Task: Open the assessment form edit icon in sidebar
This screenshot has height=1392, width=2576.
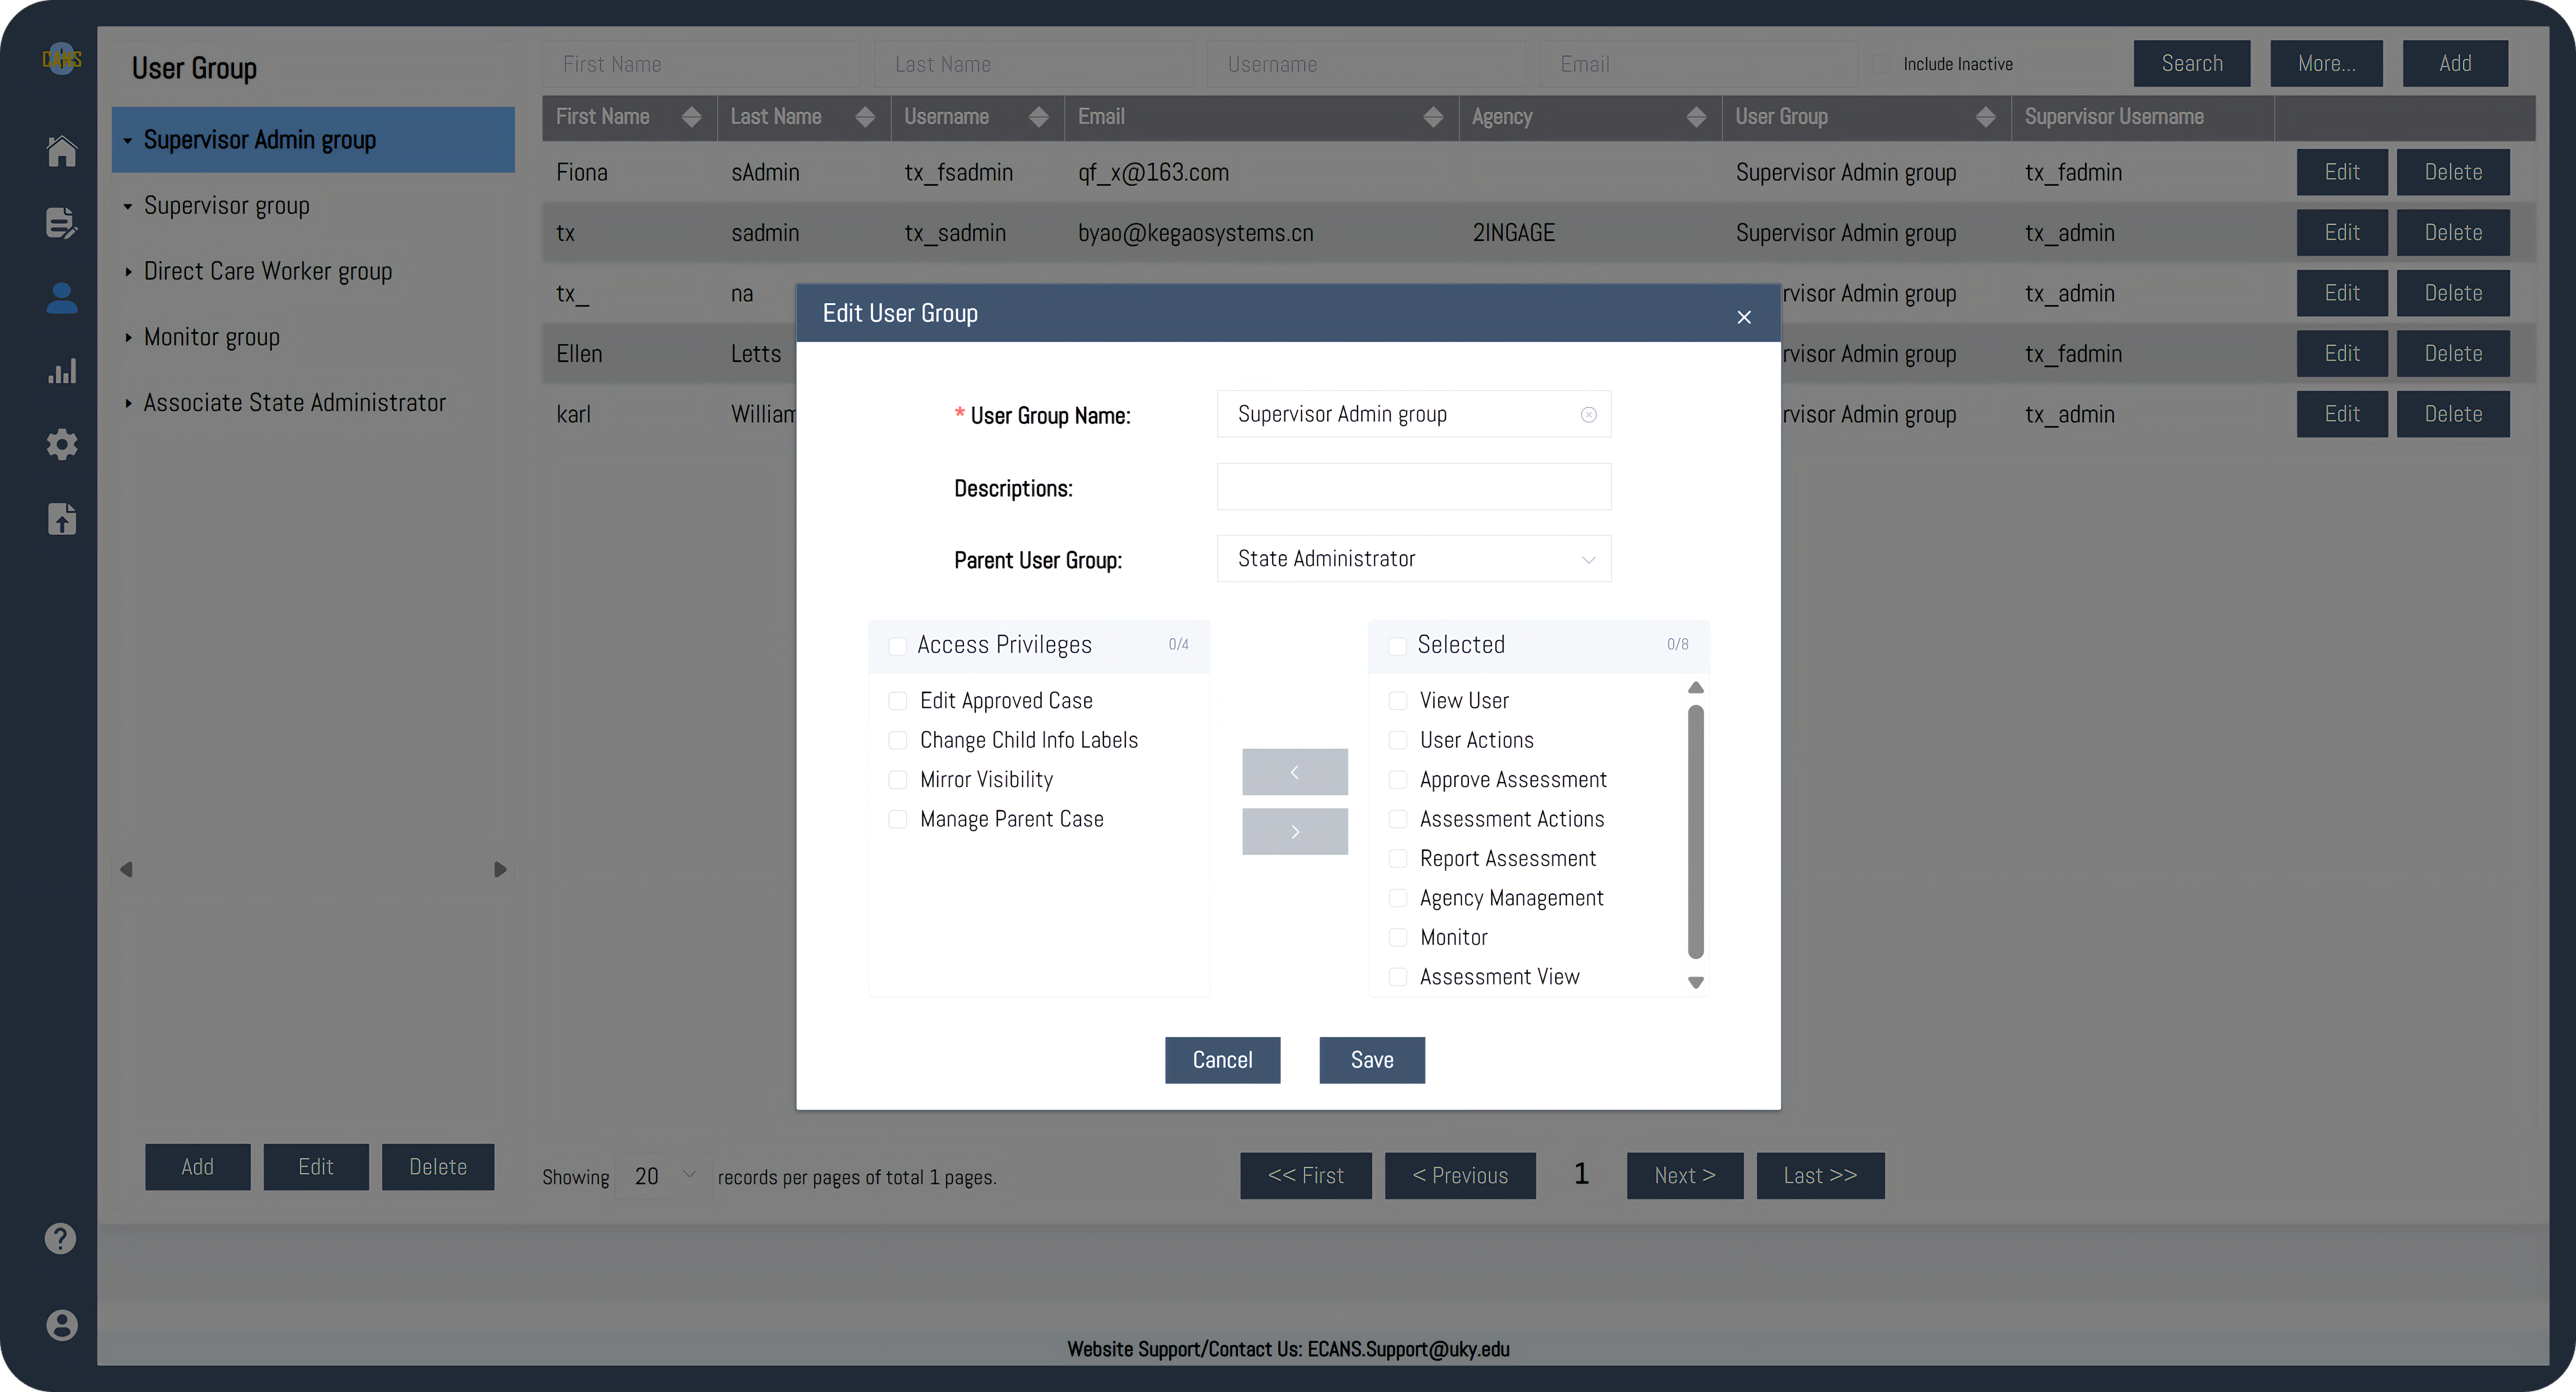Action: tap(62, 223)
